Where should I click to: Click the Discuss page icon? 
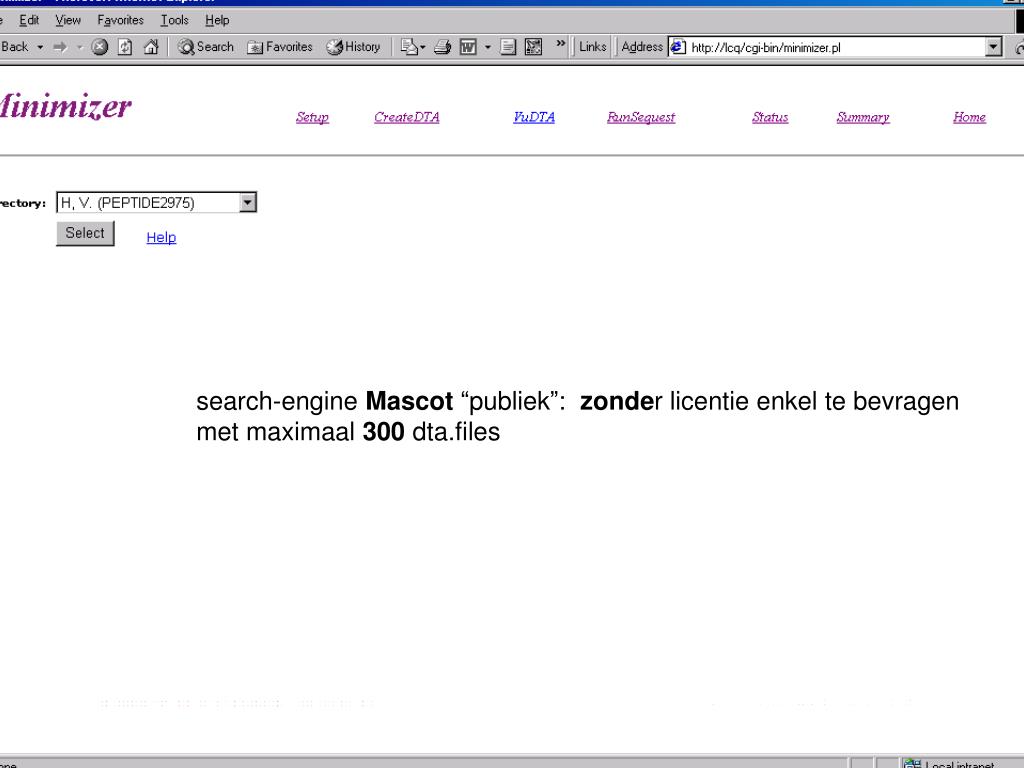(507, 47)
